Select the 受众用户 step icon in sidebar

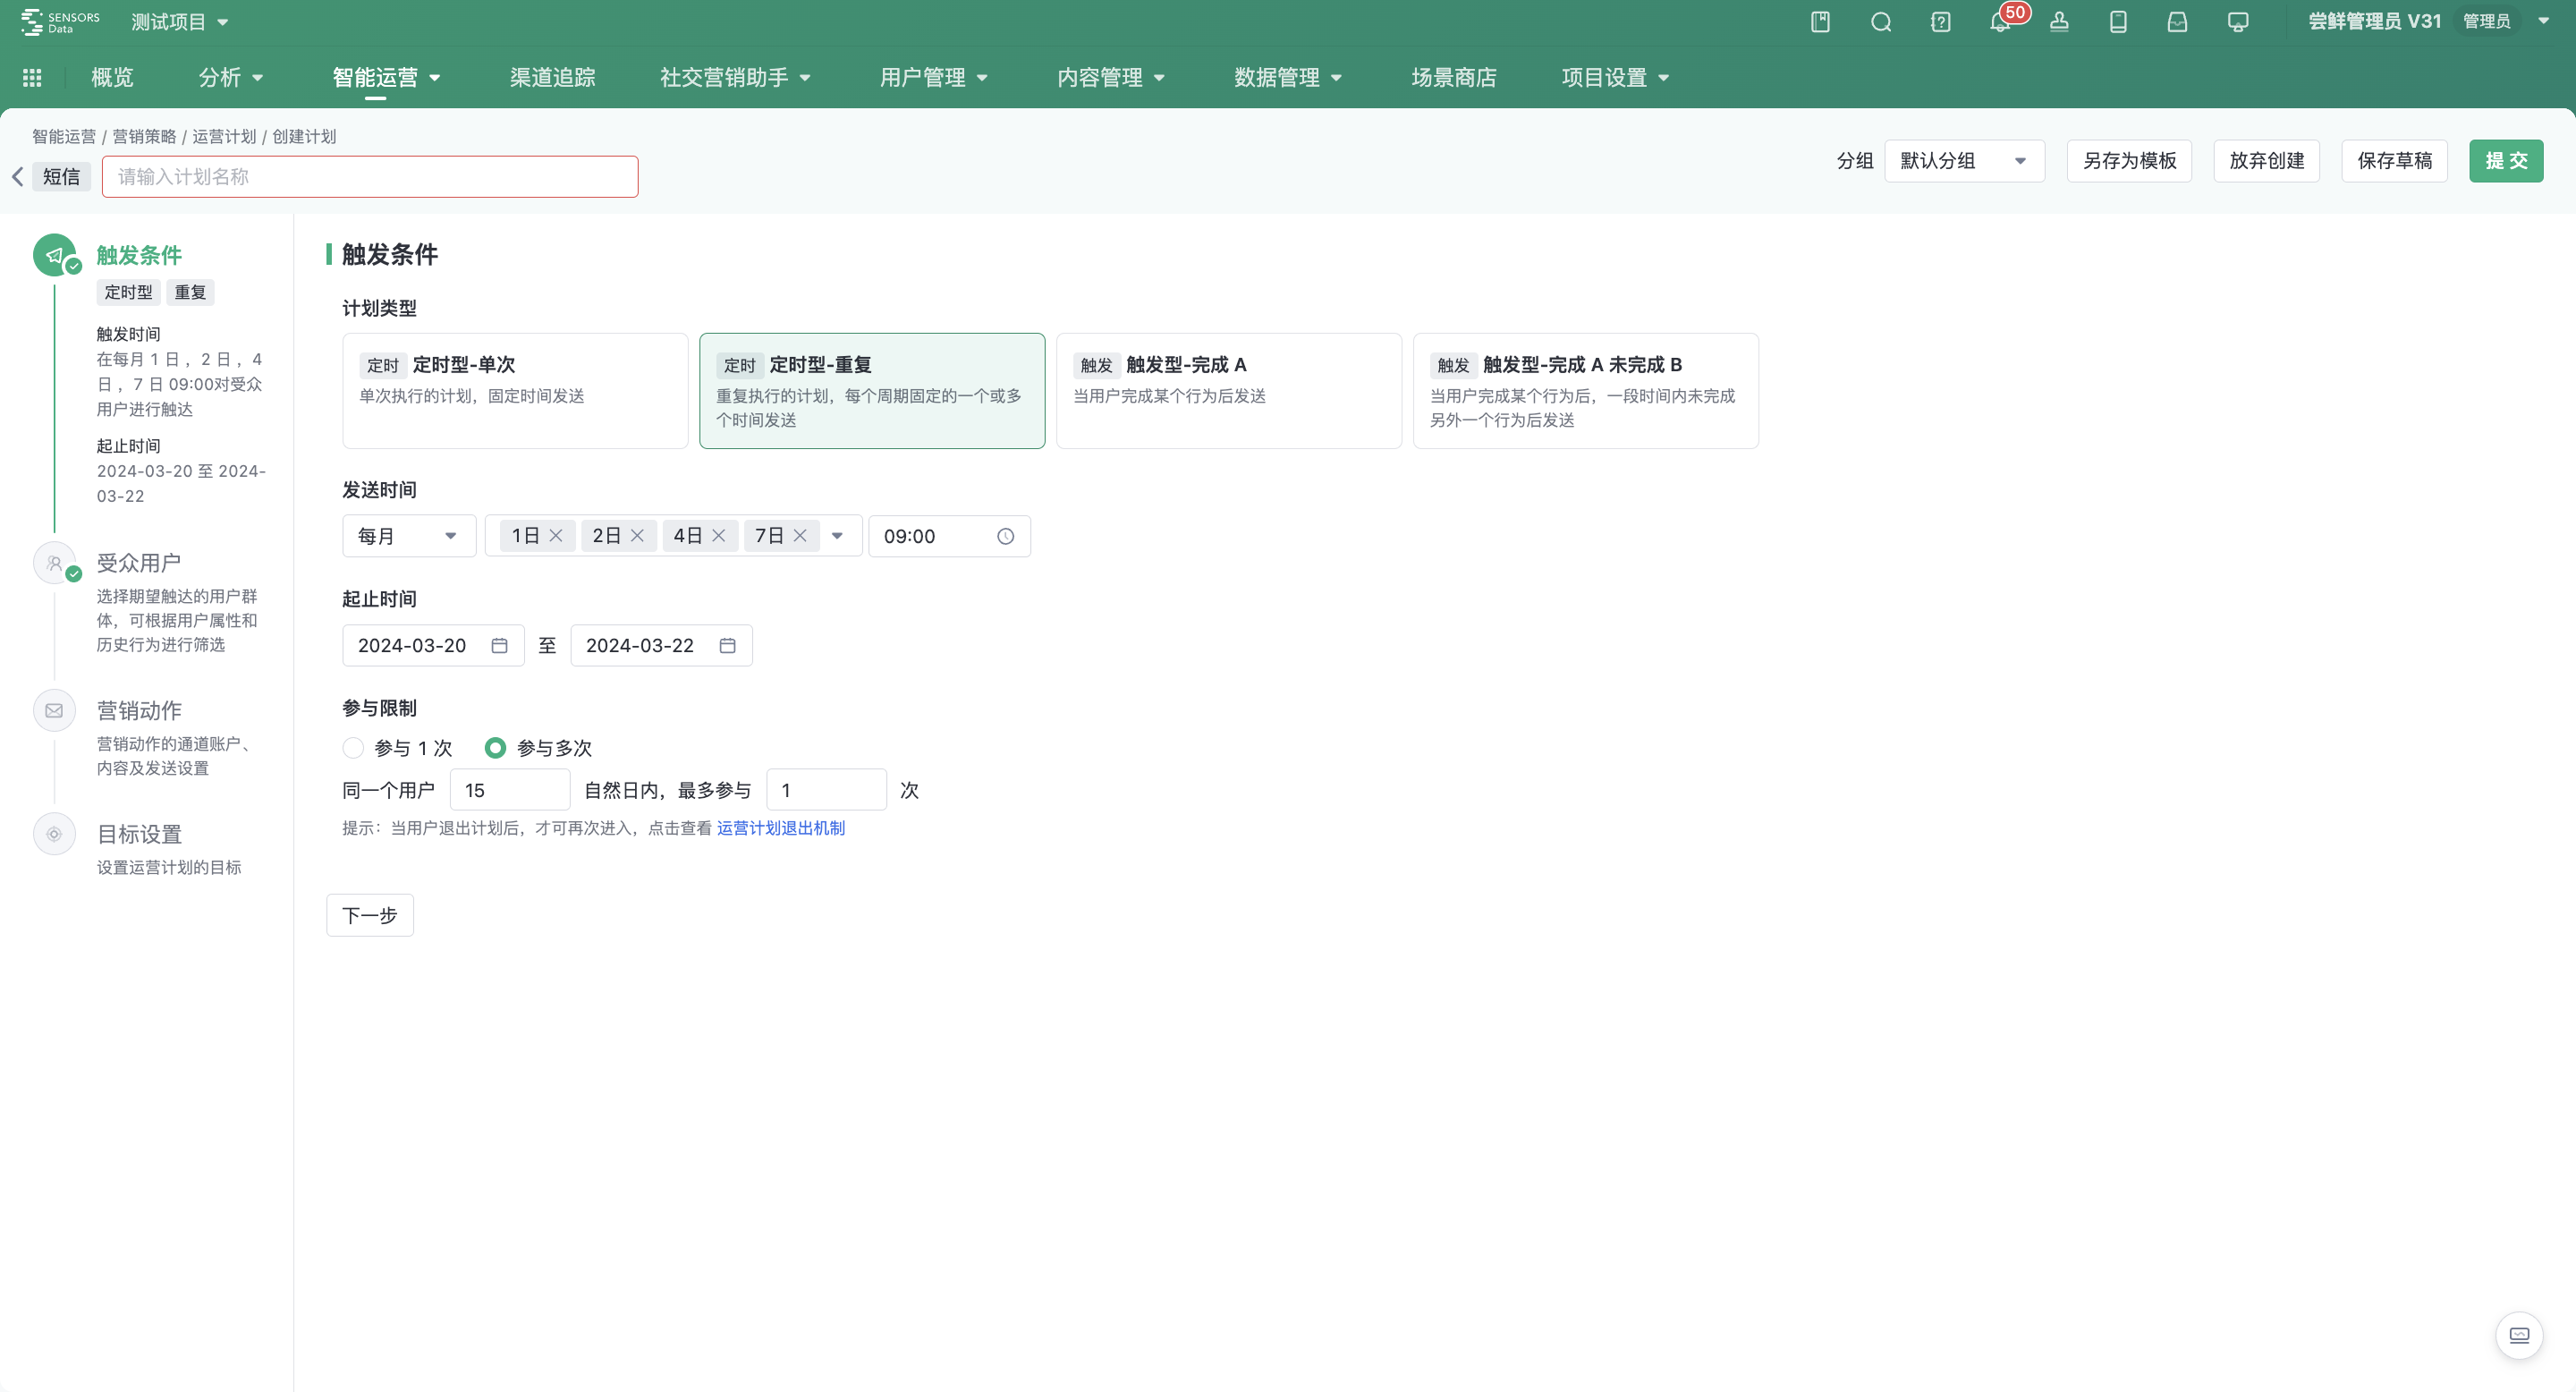pos(54,562)
